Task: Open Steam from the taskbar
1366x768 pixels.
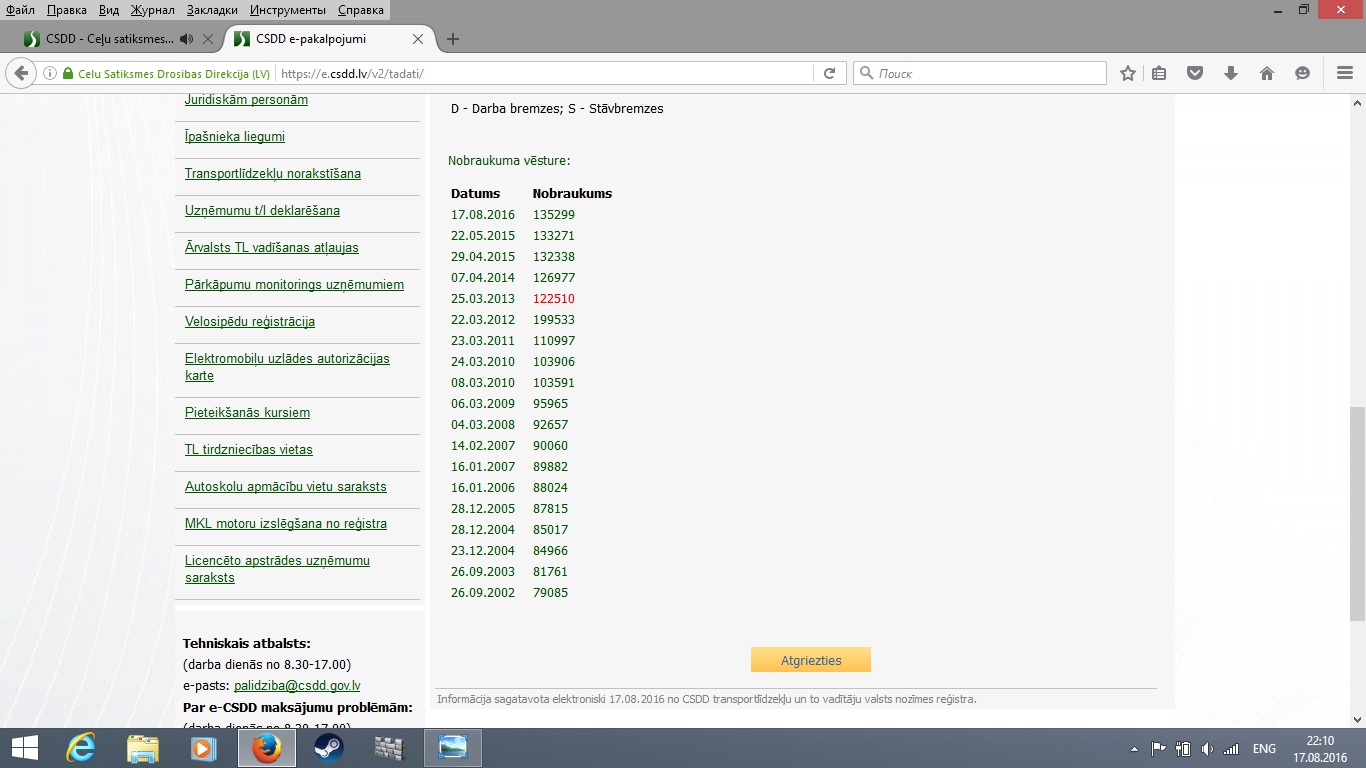Action: pyautogui.click(x=329, y=748)
